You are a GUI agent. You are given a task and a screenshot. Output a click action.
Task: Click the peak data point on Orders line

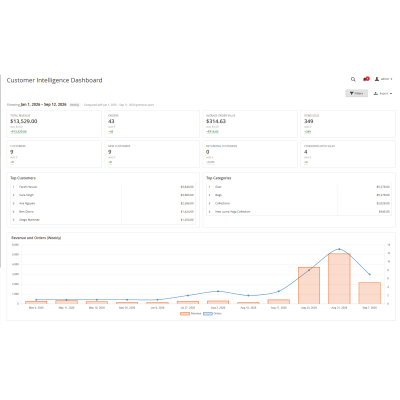pyautogui.click(x=339, y=249)
